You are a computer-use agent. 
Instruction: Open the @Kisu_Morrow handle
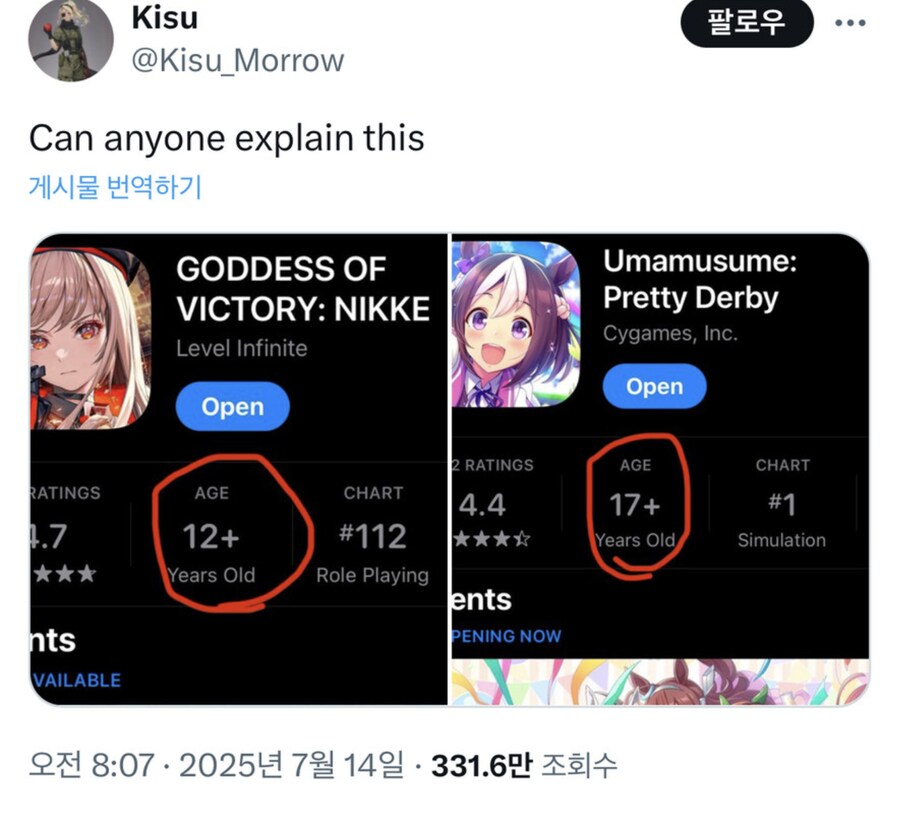pyautogui.click(x=238, y=60)
